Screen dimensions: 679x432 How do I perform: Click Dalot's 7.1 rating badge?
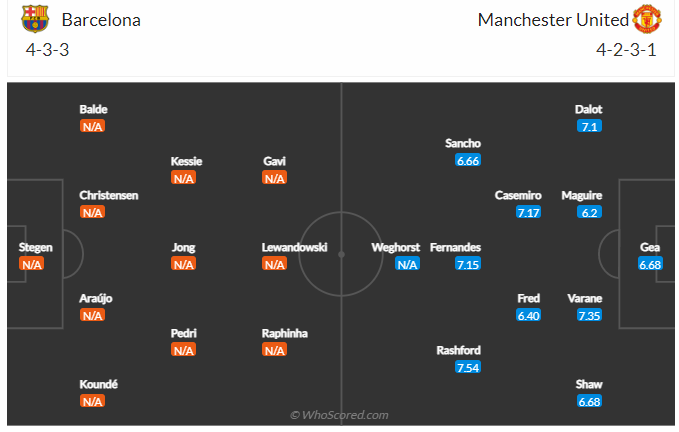point(589,126)
